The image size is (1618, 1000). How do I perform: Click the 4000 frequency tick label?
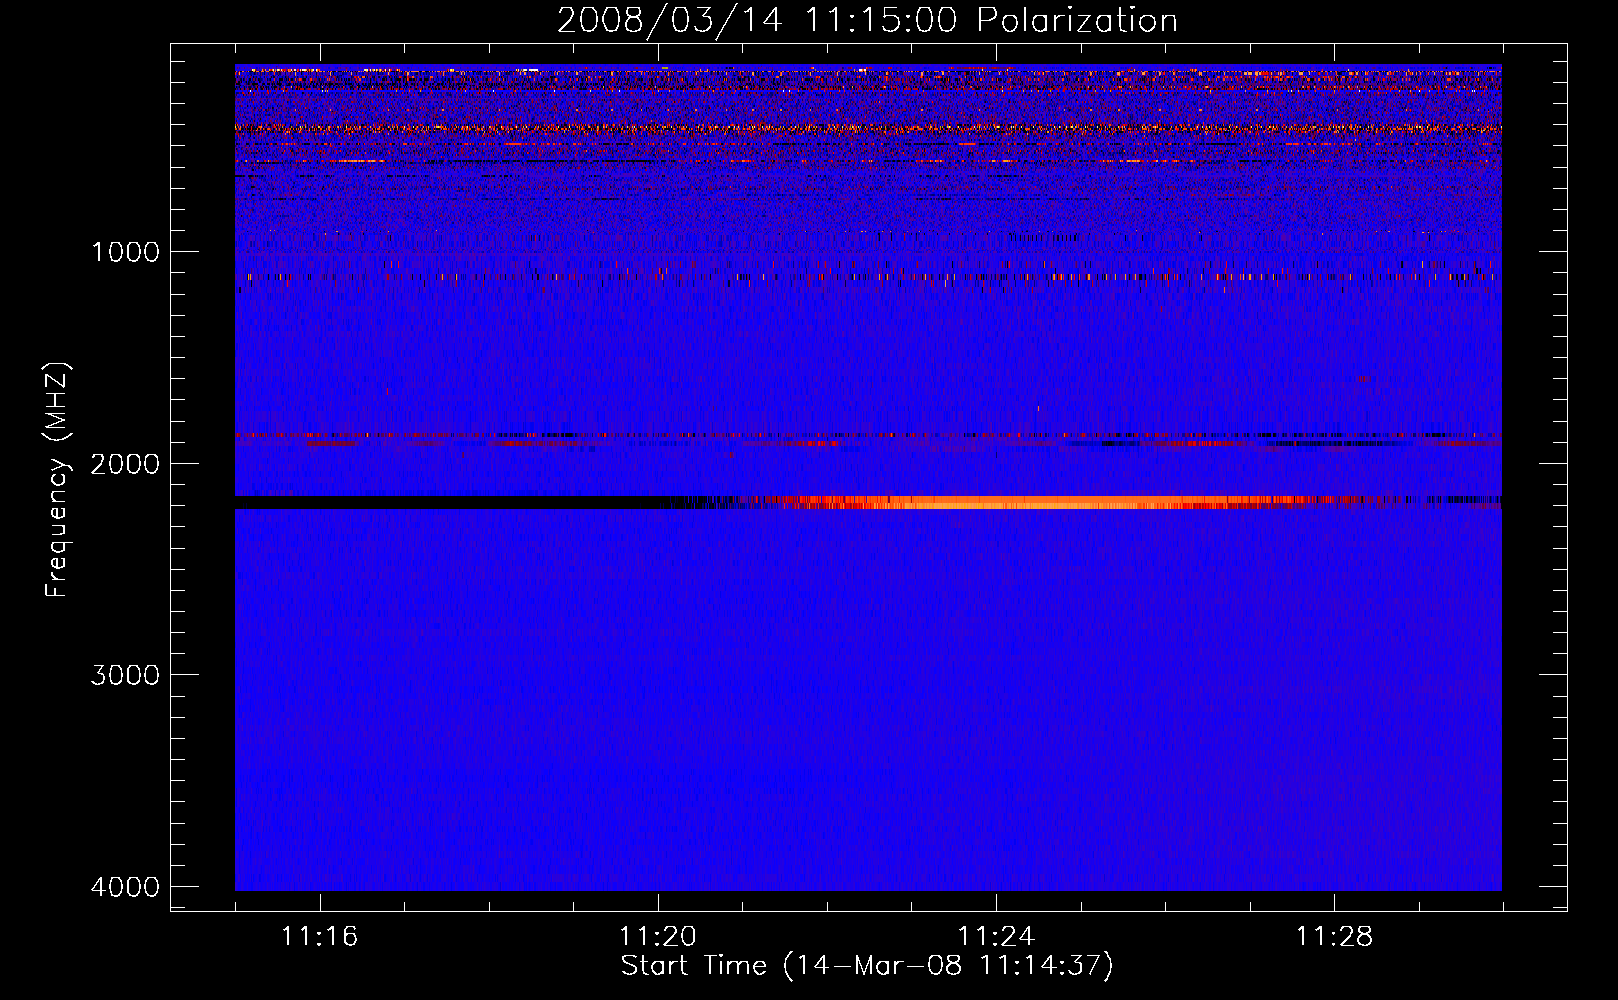coord(125,887)
